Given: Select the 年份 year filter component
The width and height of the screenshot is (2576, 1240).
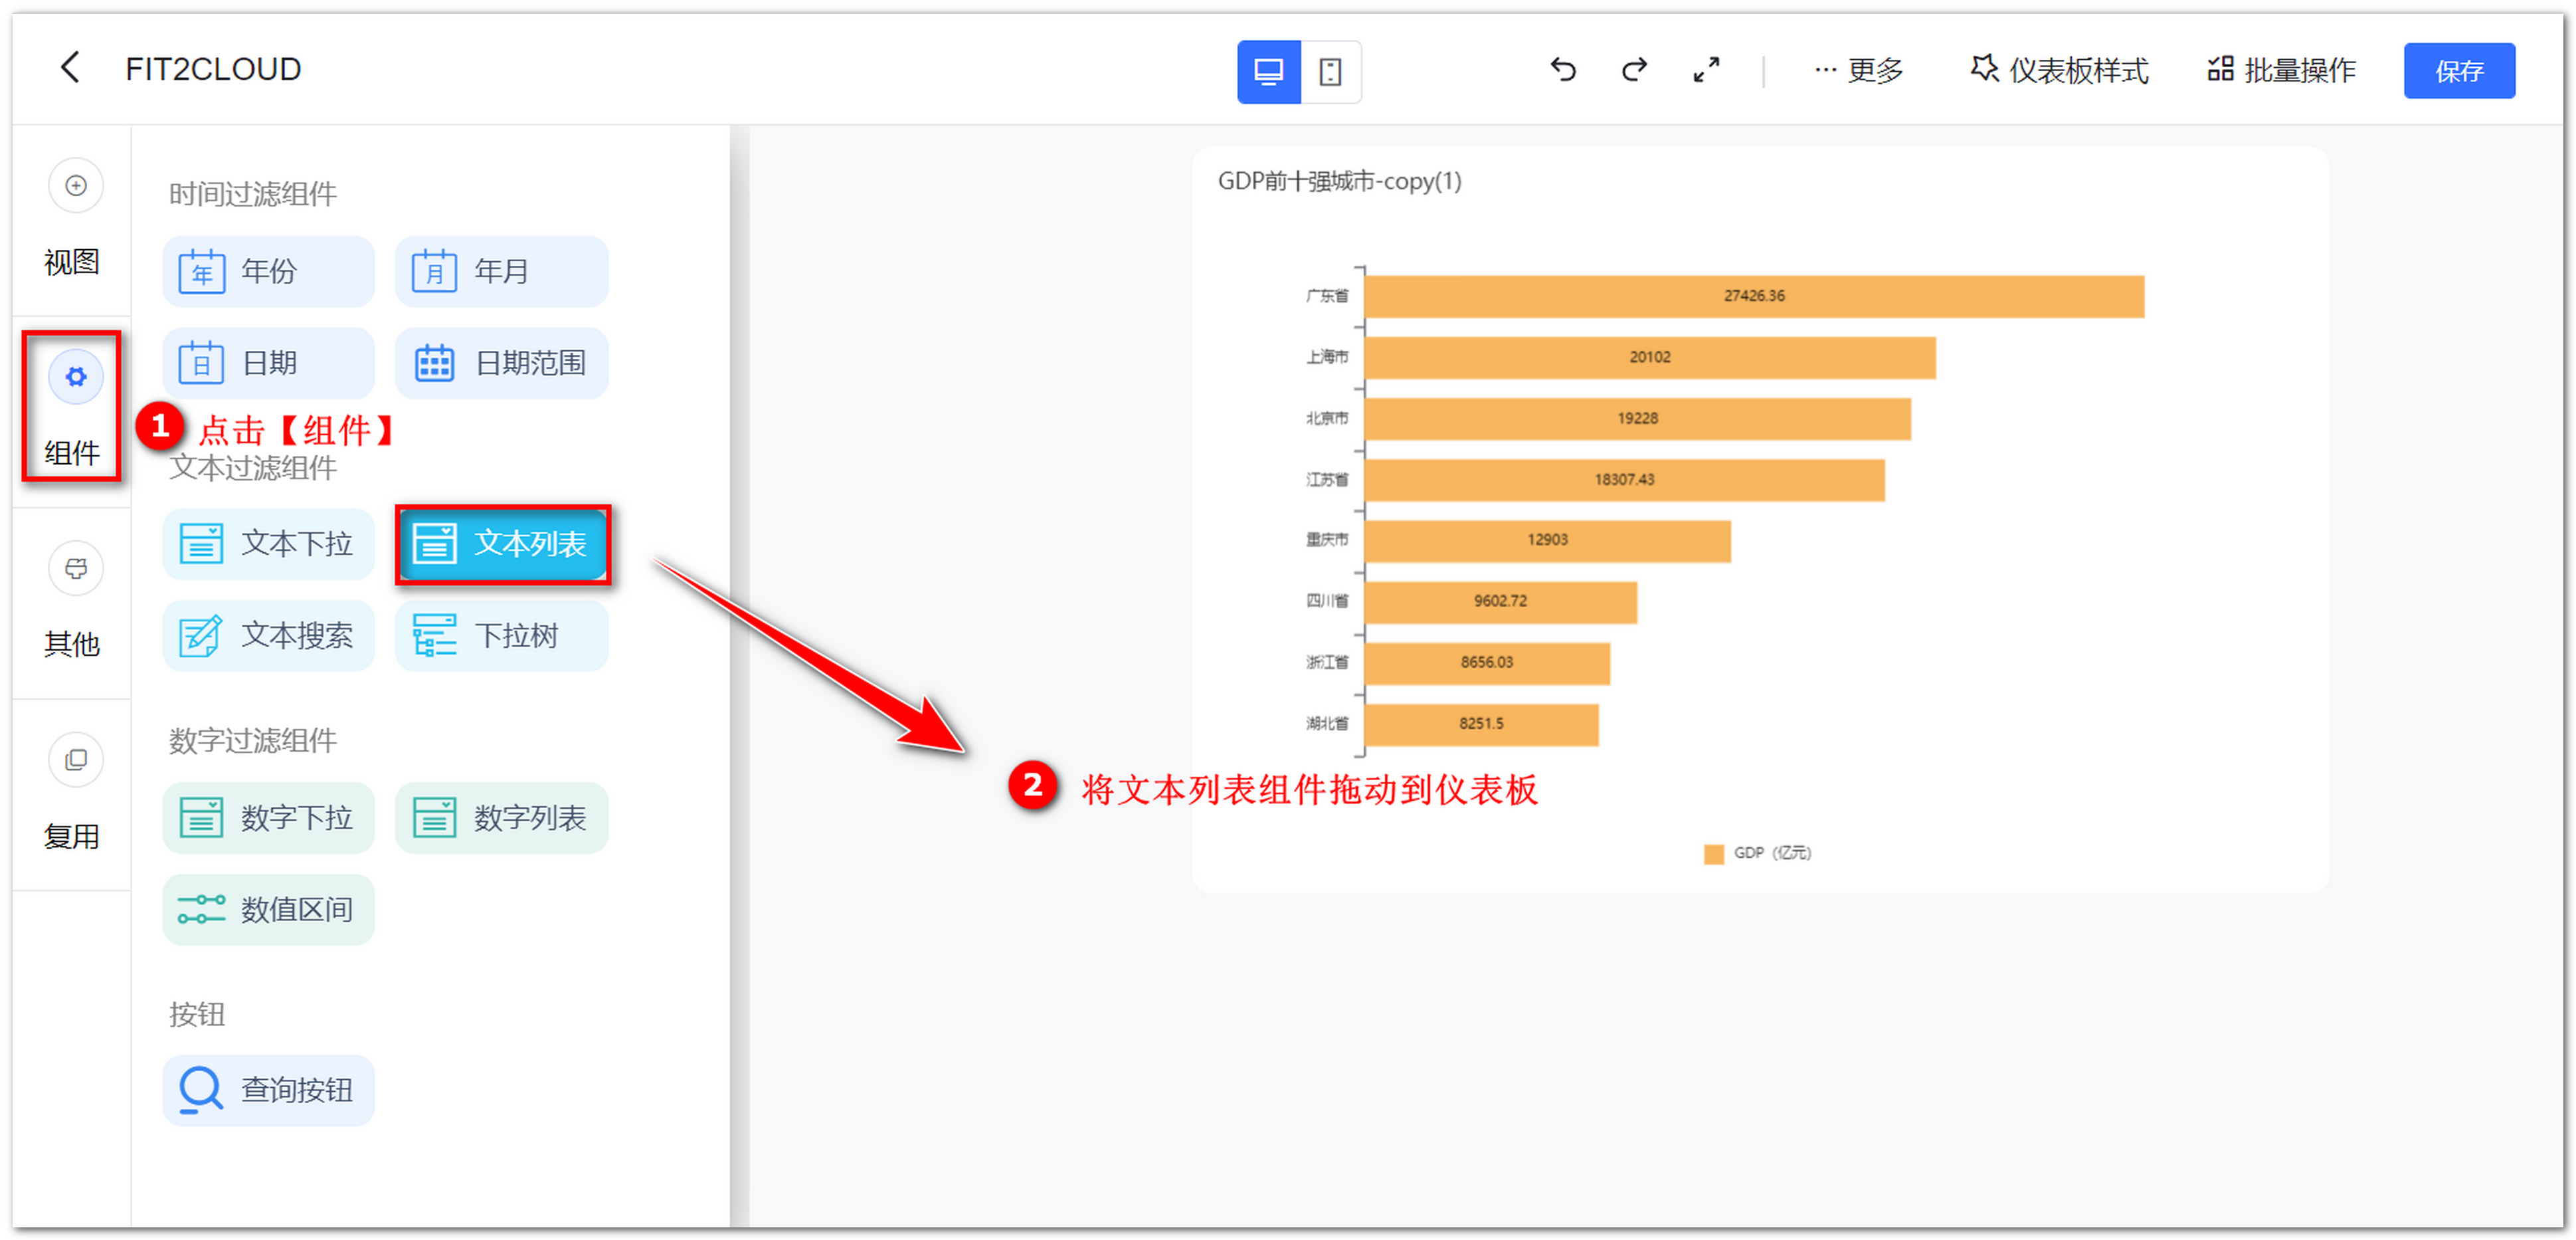Looking at the screenshot, I should pyautogui.click(x=268, y=271).
